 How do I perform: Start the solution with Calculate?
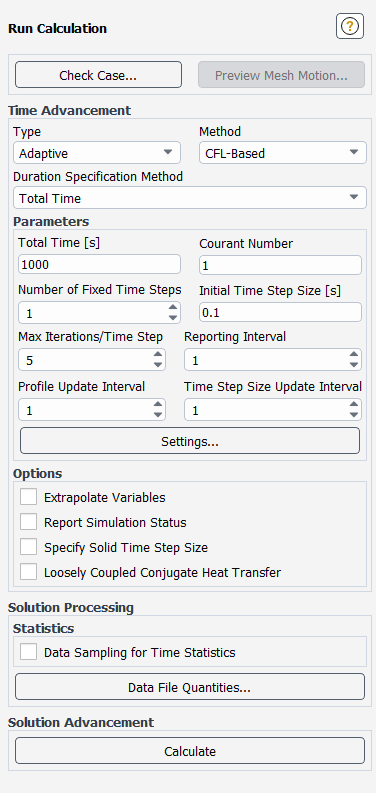tap(190, 751)
